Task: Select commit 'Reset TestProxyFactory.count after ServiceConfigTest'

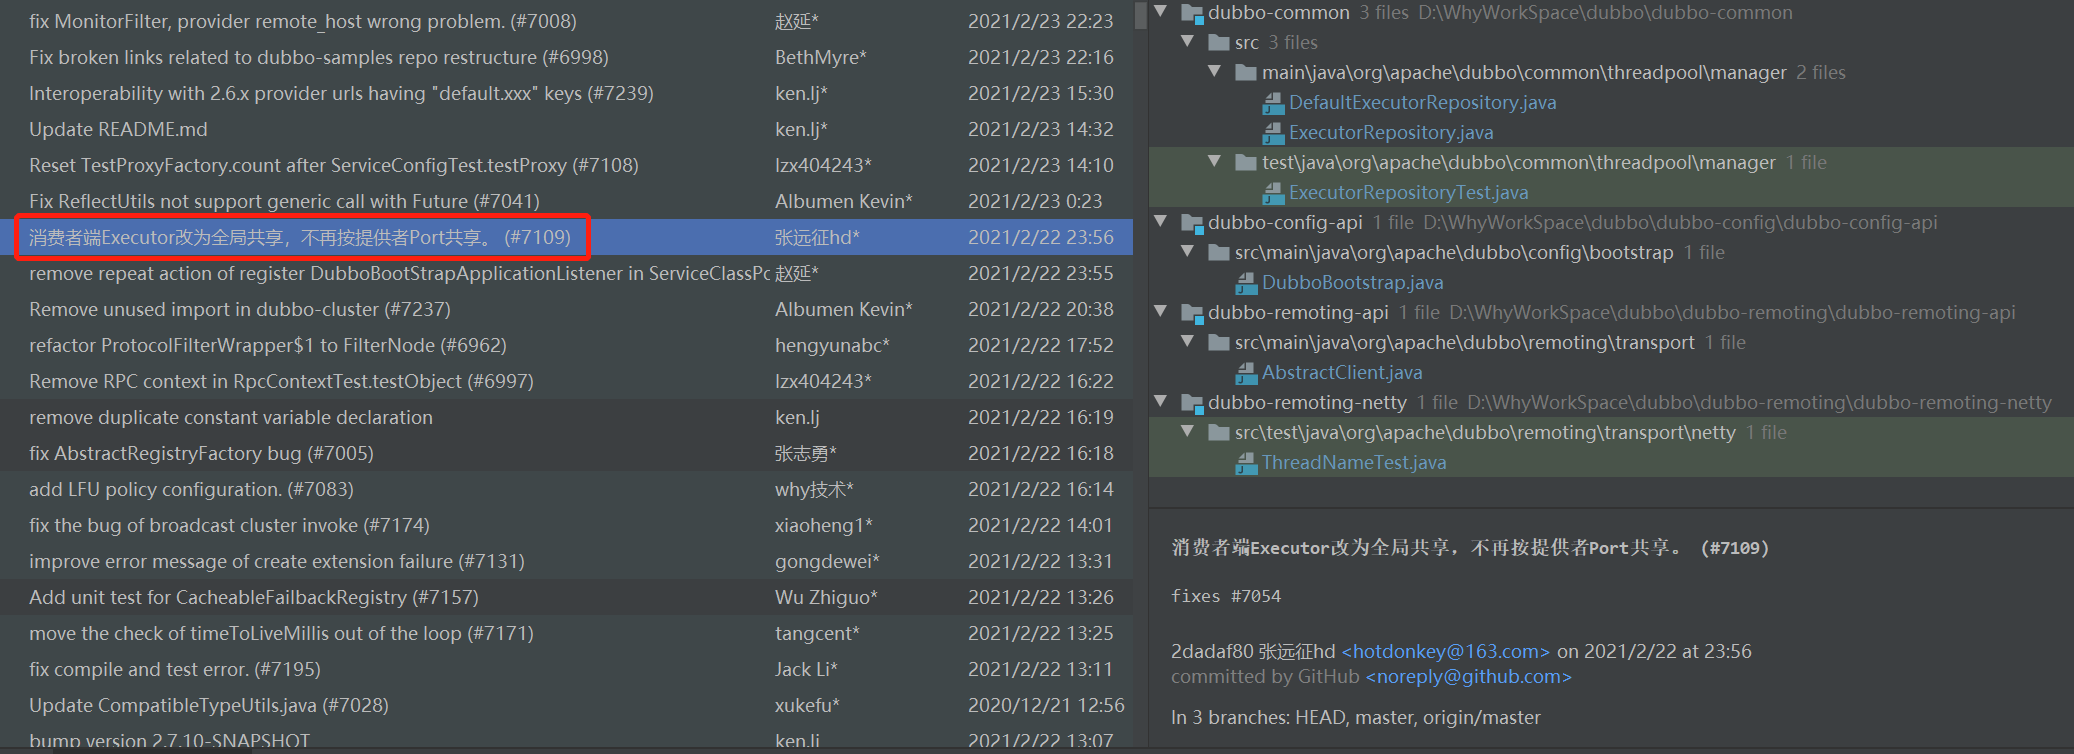Action: point(566,165)
